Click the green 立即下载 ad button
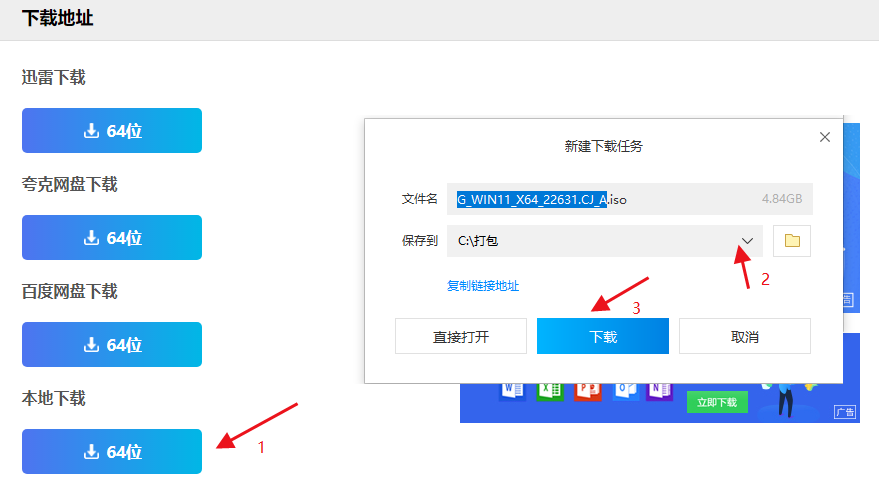This screenshot has height=486, width=879. [716, 402]
